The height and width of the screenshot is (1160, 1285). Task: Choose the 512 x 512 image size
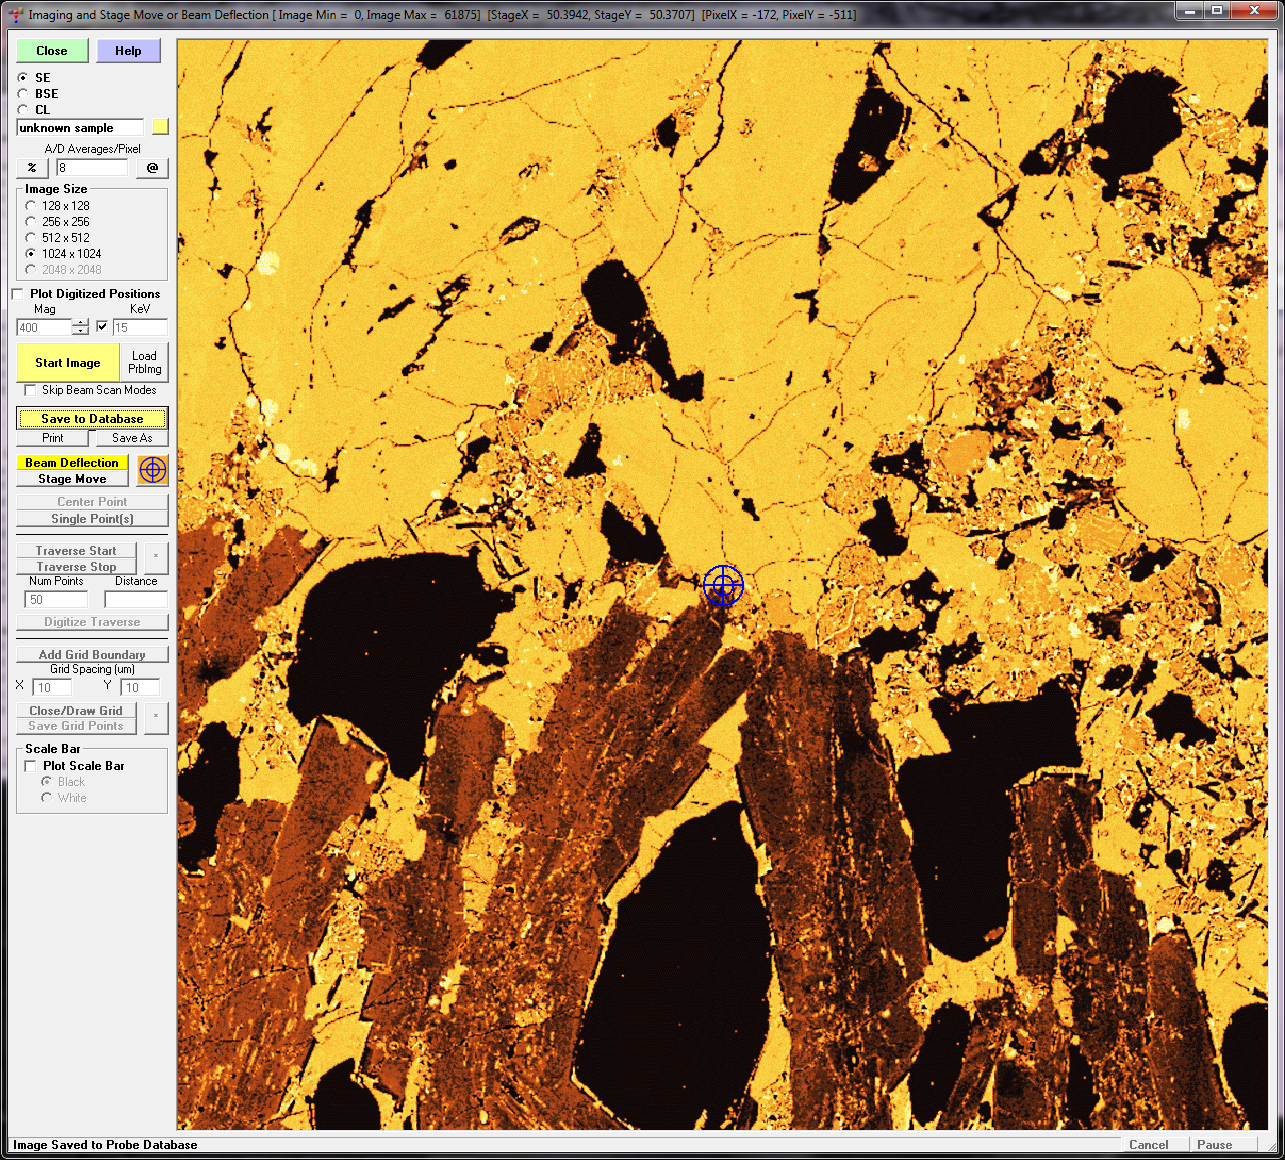(x=31, y=238)
